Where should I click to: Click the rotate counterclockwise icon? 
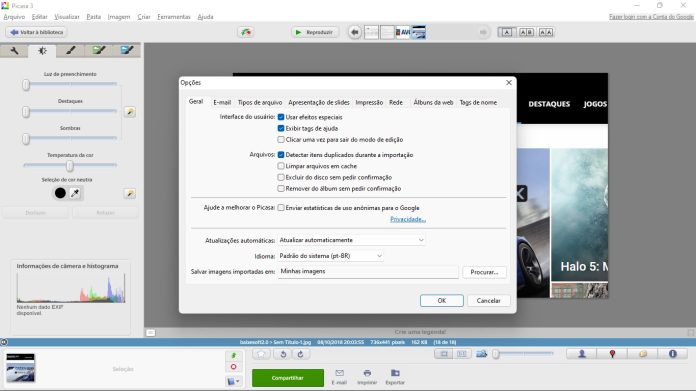click(283, 354)
